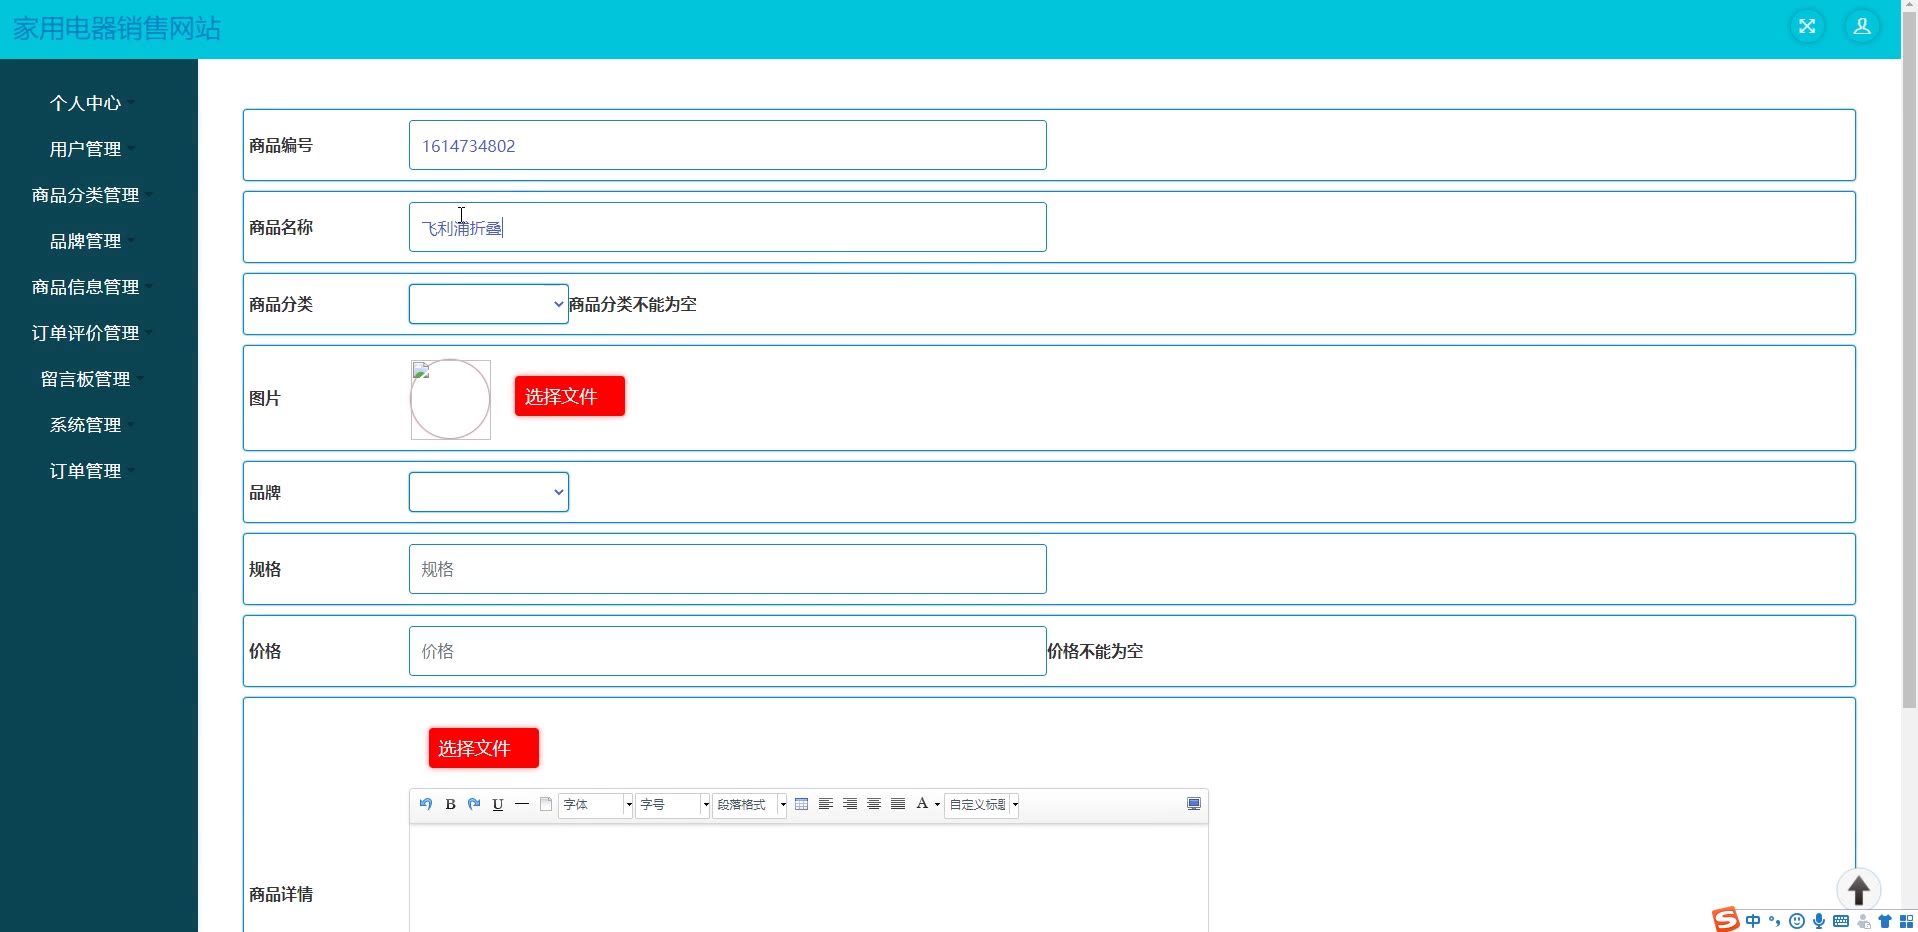Open the Sogou skin shirt icon
This screenshot has height=932, width=1918.
[1885, 921]
